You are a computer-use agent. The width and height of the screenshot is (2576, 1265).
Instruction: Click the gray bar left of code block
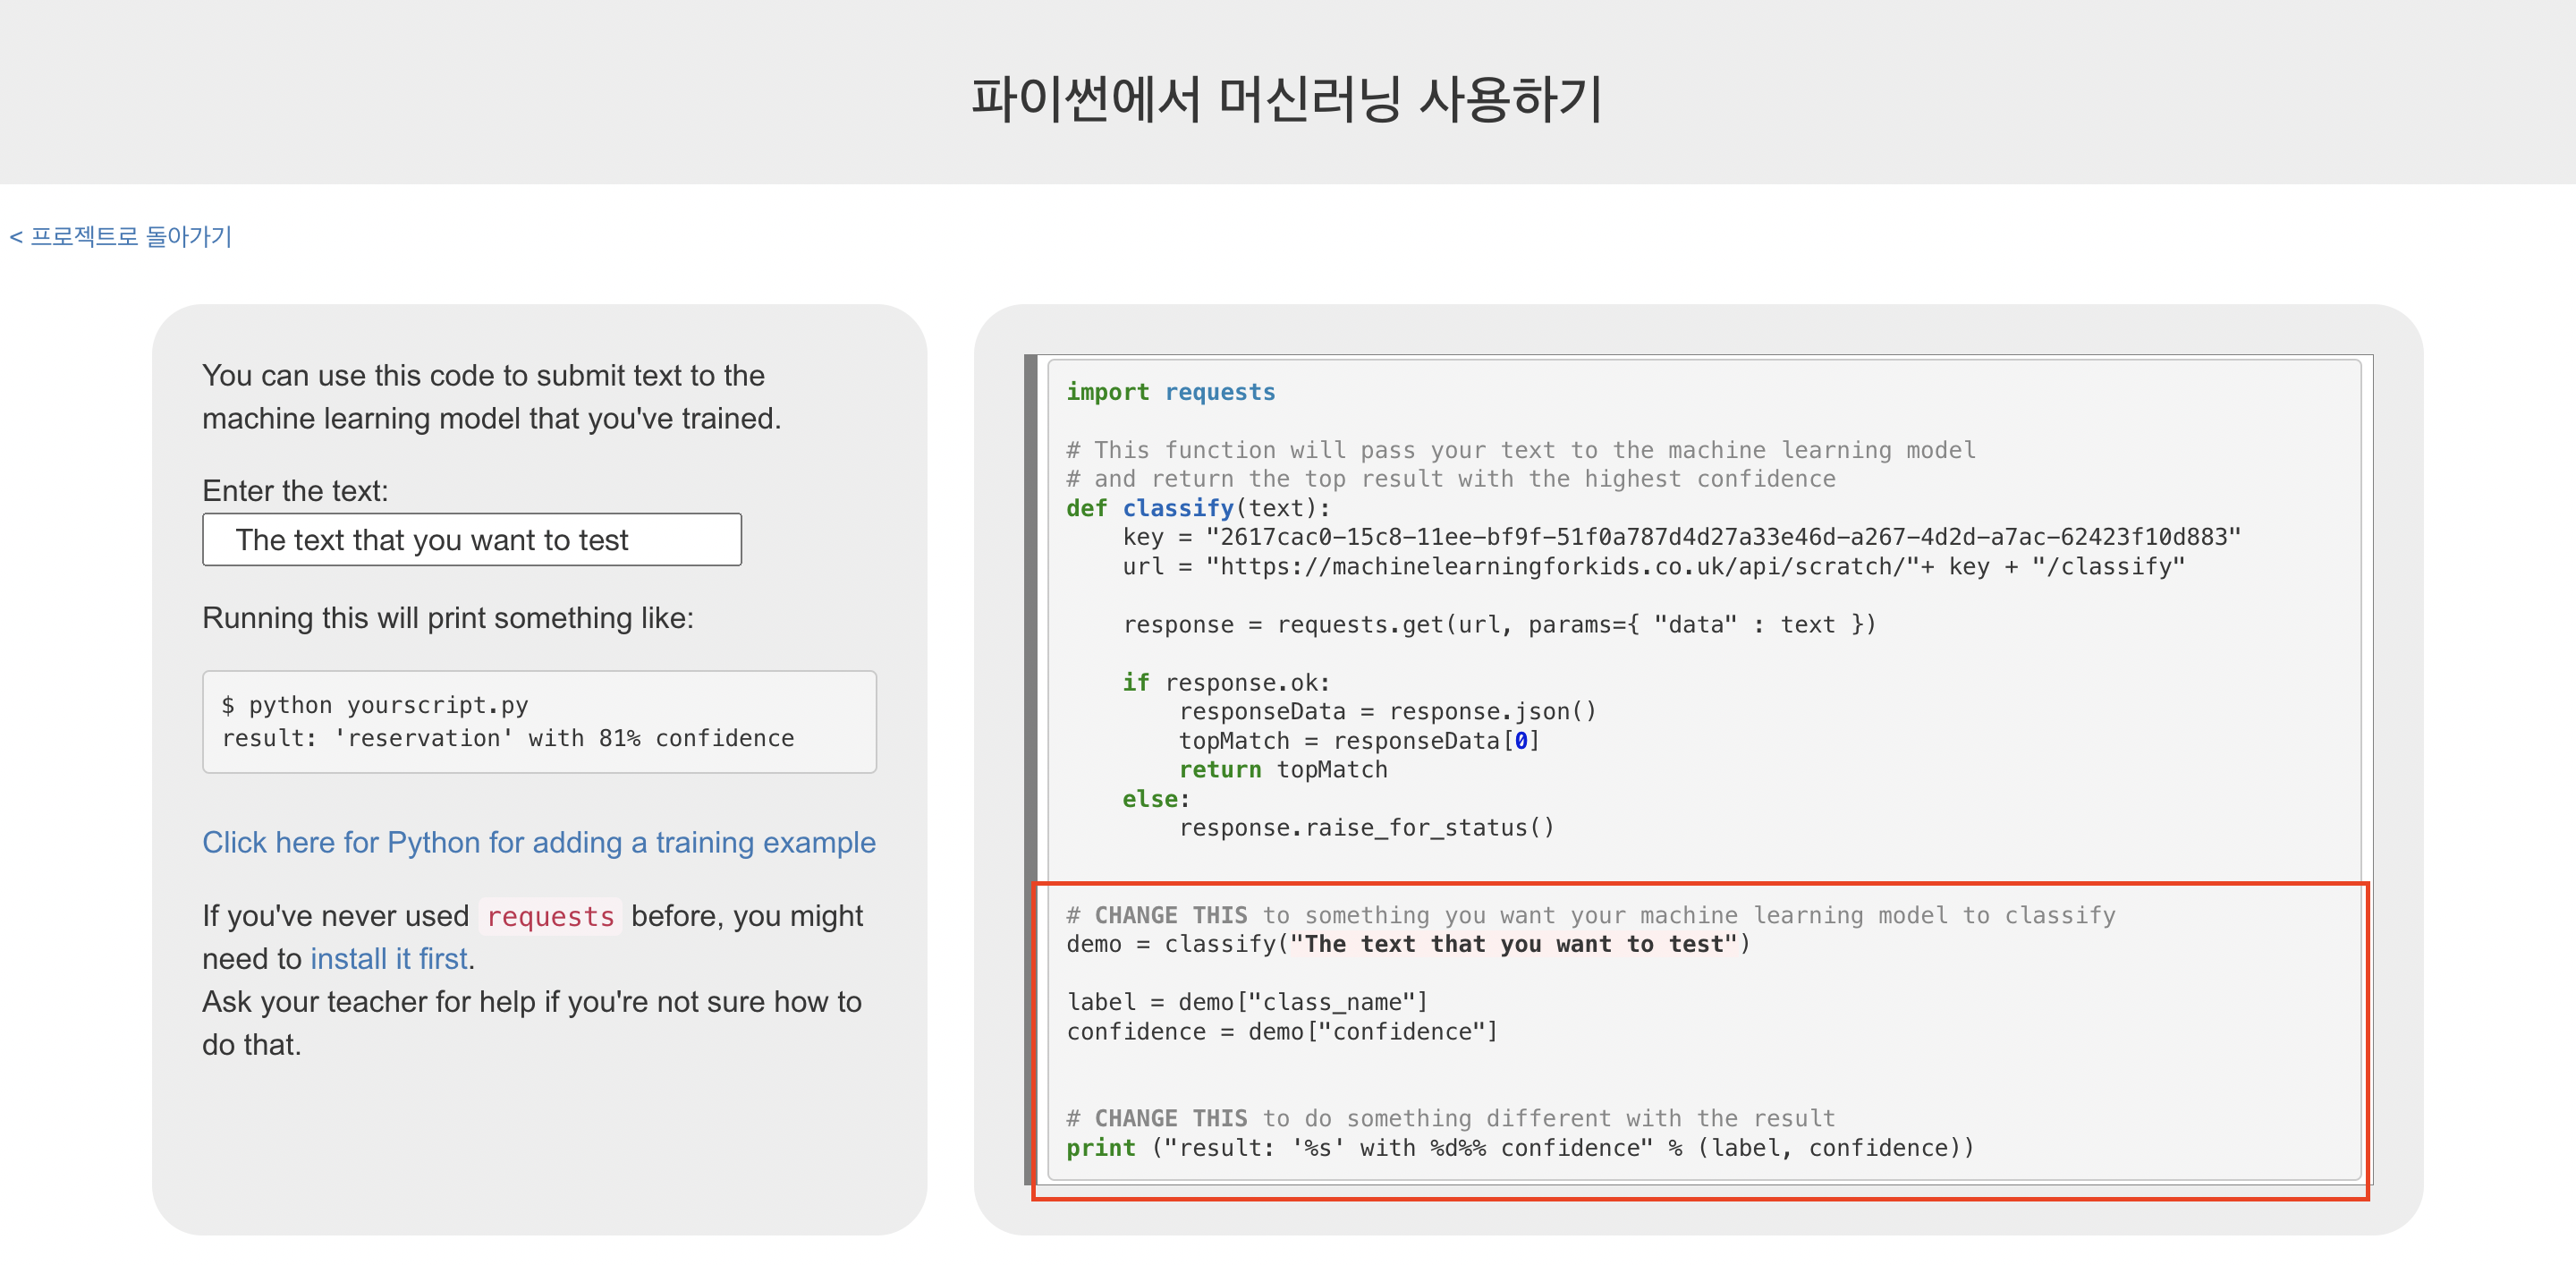click(1031, 770)
